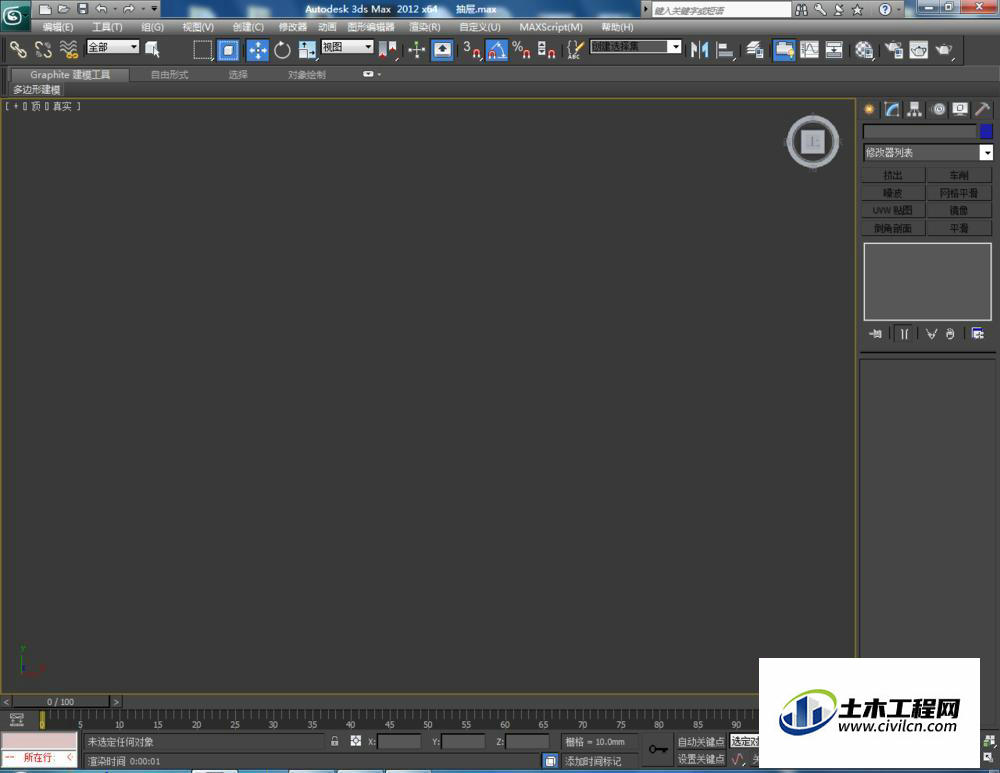The width and height of the screenshot is (1000, 773).
Task: Switch to the 对象绘制 ribbon tab
Action: (307, 75)
